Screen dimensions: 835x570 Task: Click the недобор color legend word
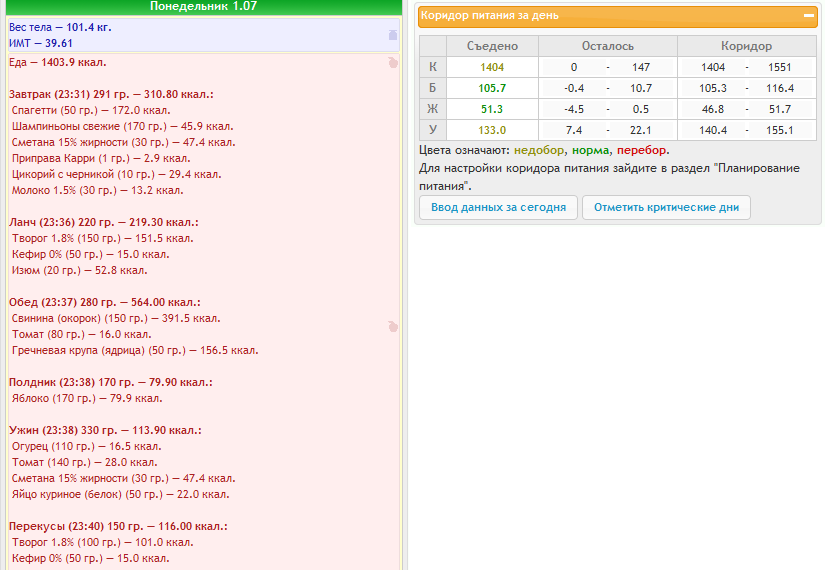click(539, 150)
